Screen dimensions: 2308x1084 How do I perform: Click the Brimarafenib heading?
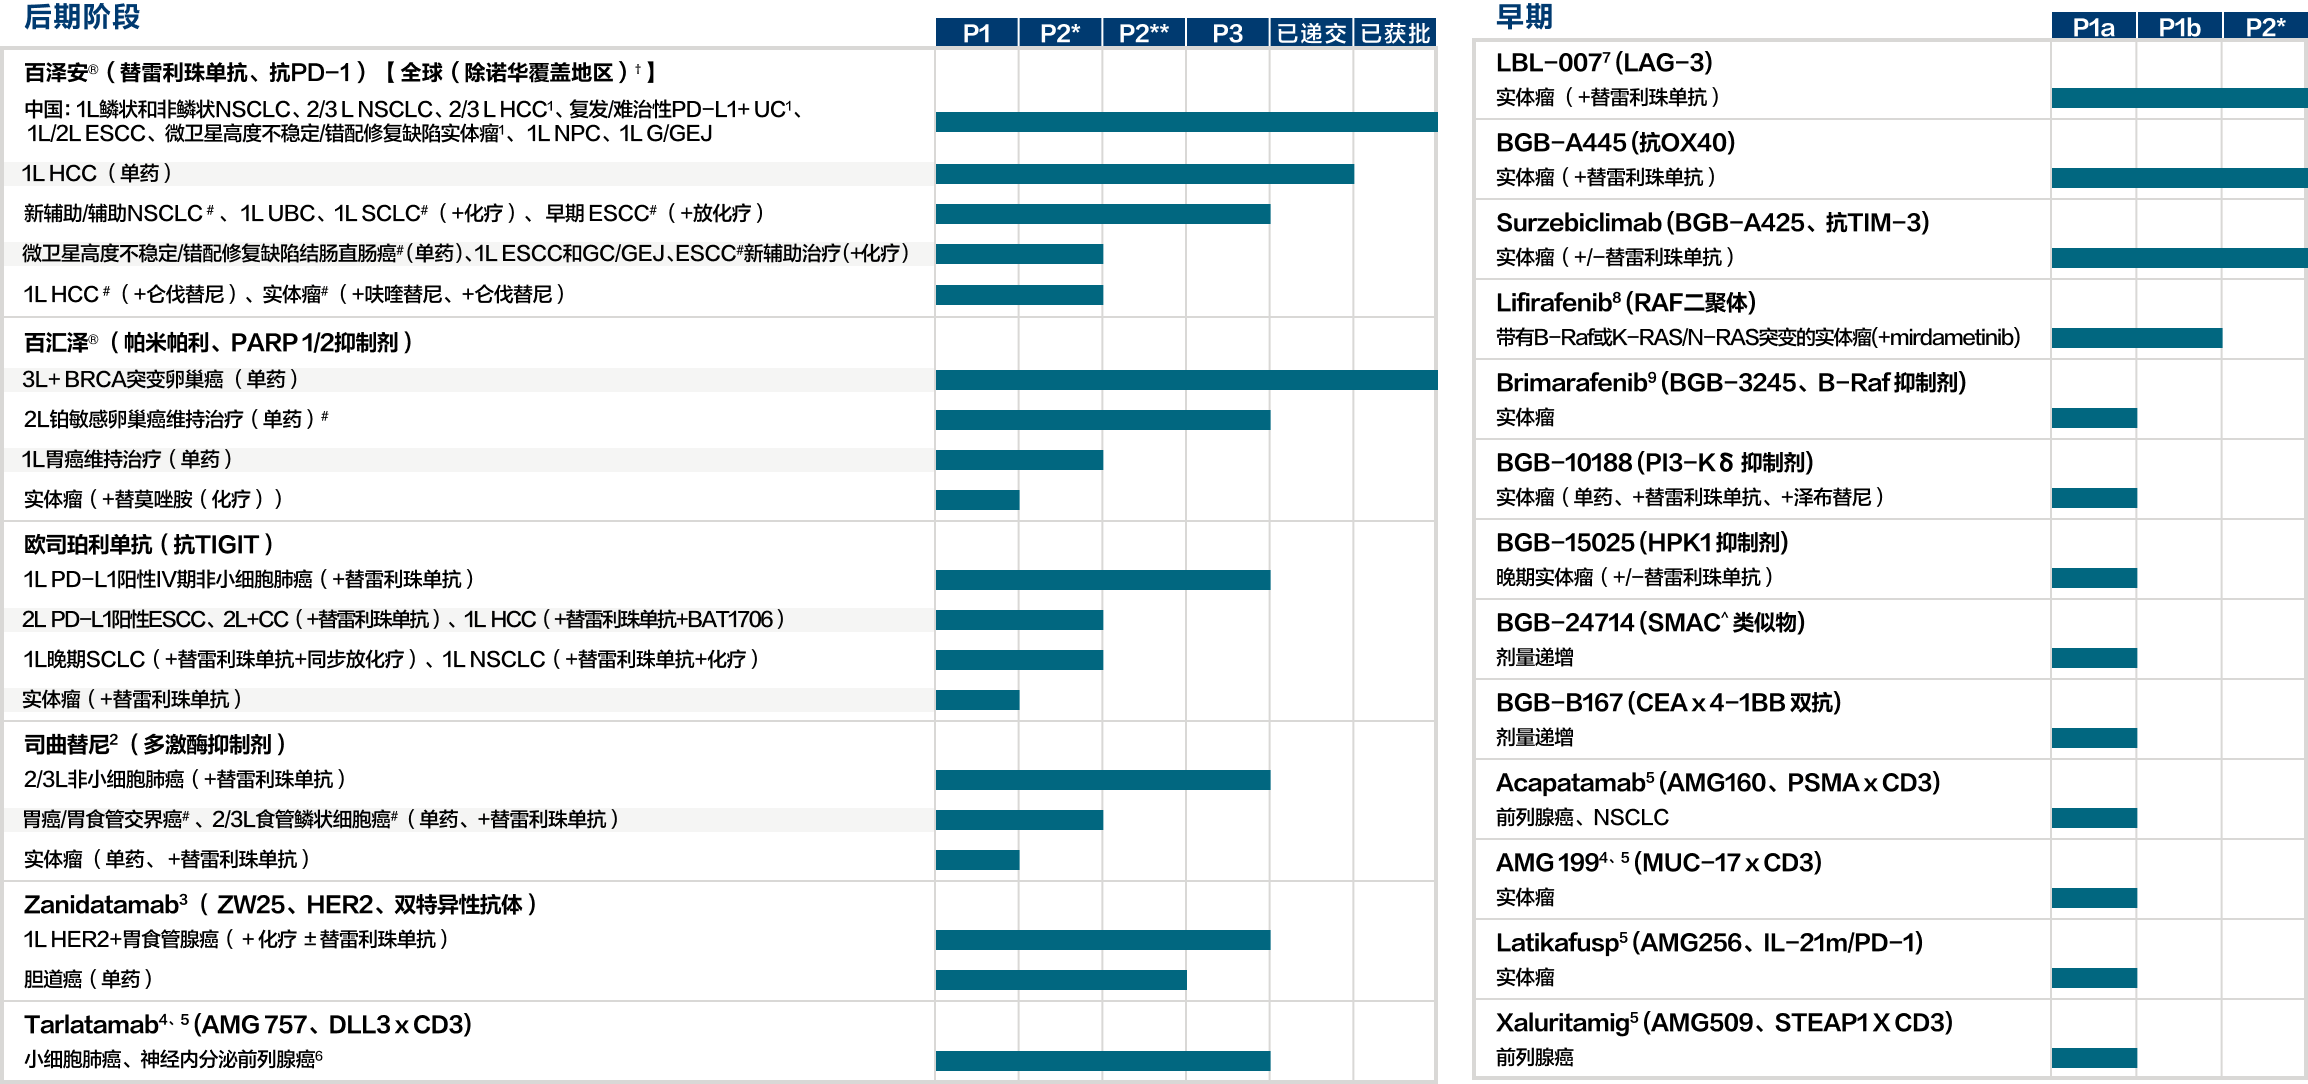click(1731, 383)
